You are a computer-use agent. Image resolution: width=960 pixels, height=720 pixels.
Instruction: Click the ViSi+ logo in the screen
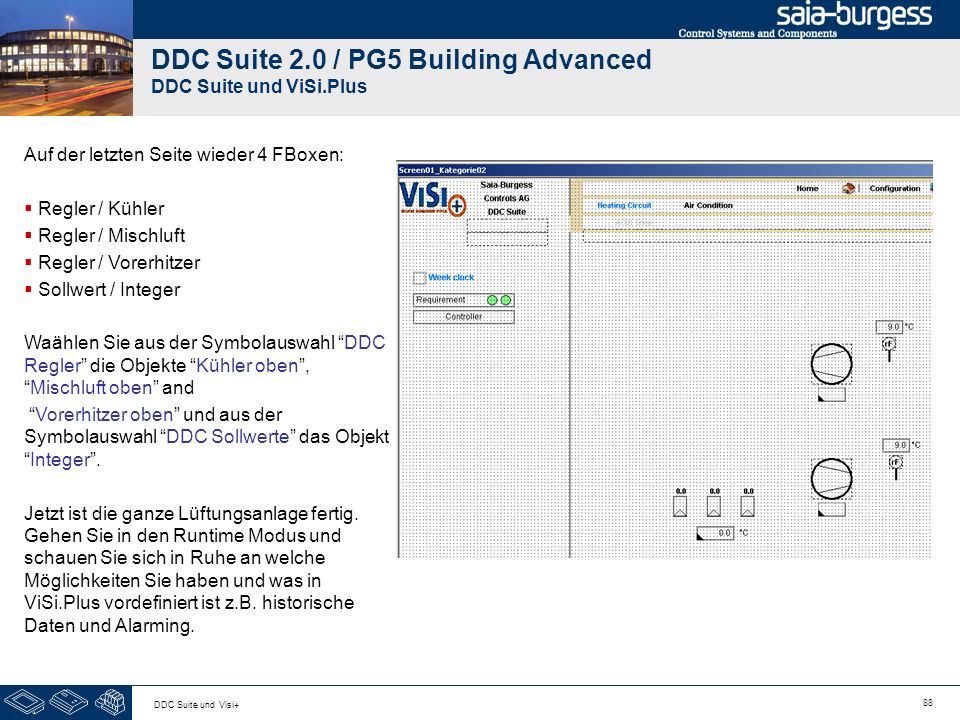point(432,198)
